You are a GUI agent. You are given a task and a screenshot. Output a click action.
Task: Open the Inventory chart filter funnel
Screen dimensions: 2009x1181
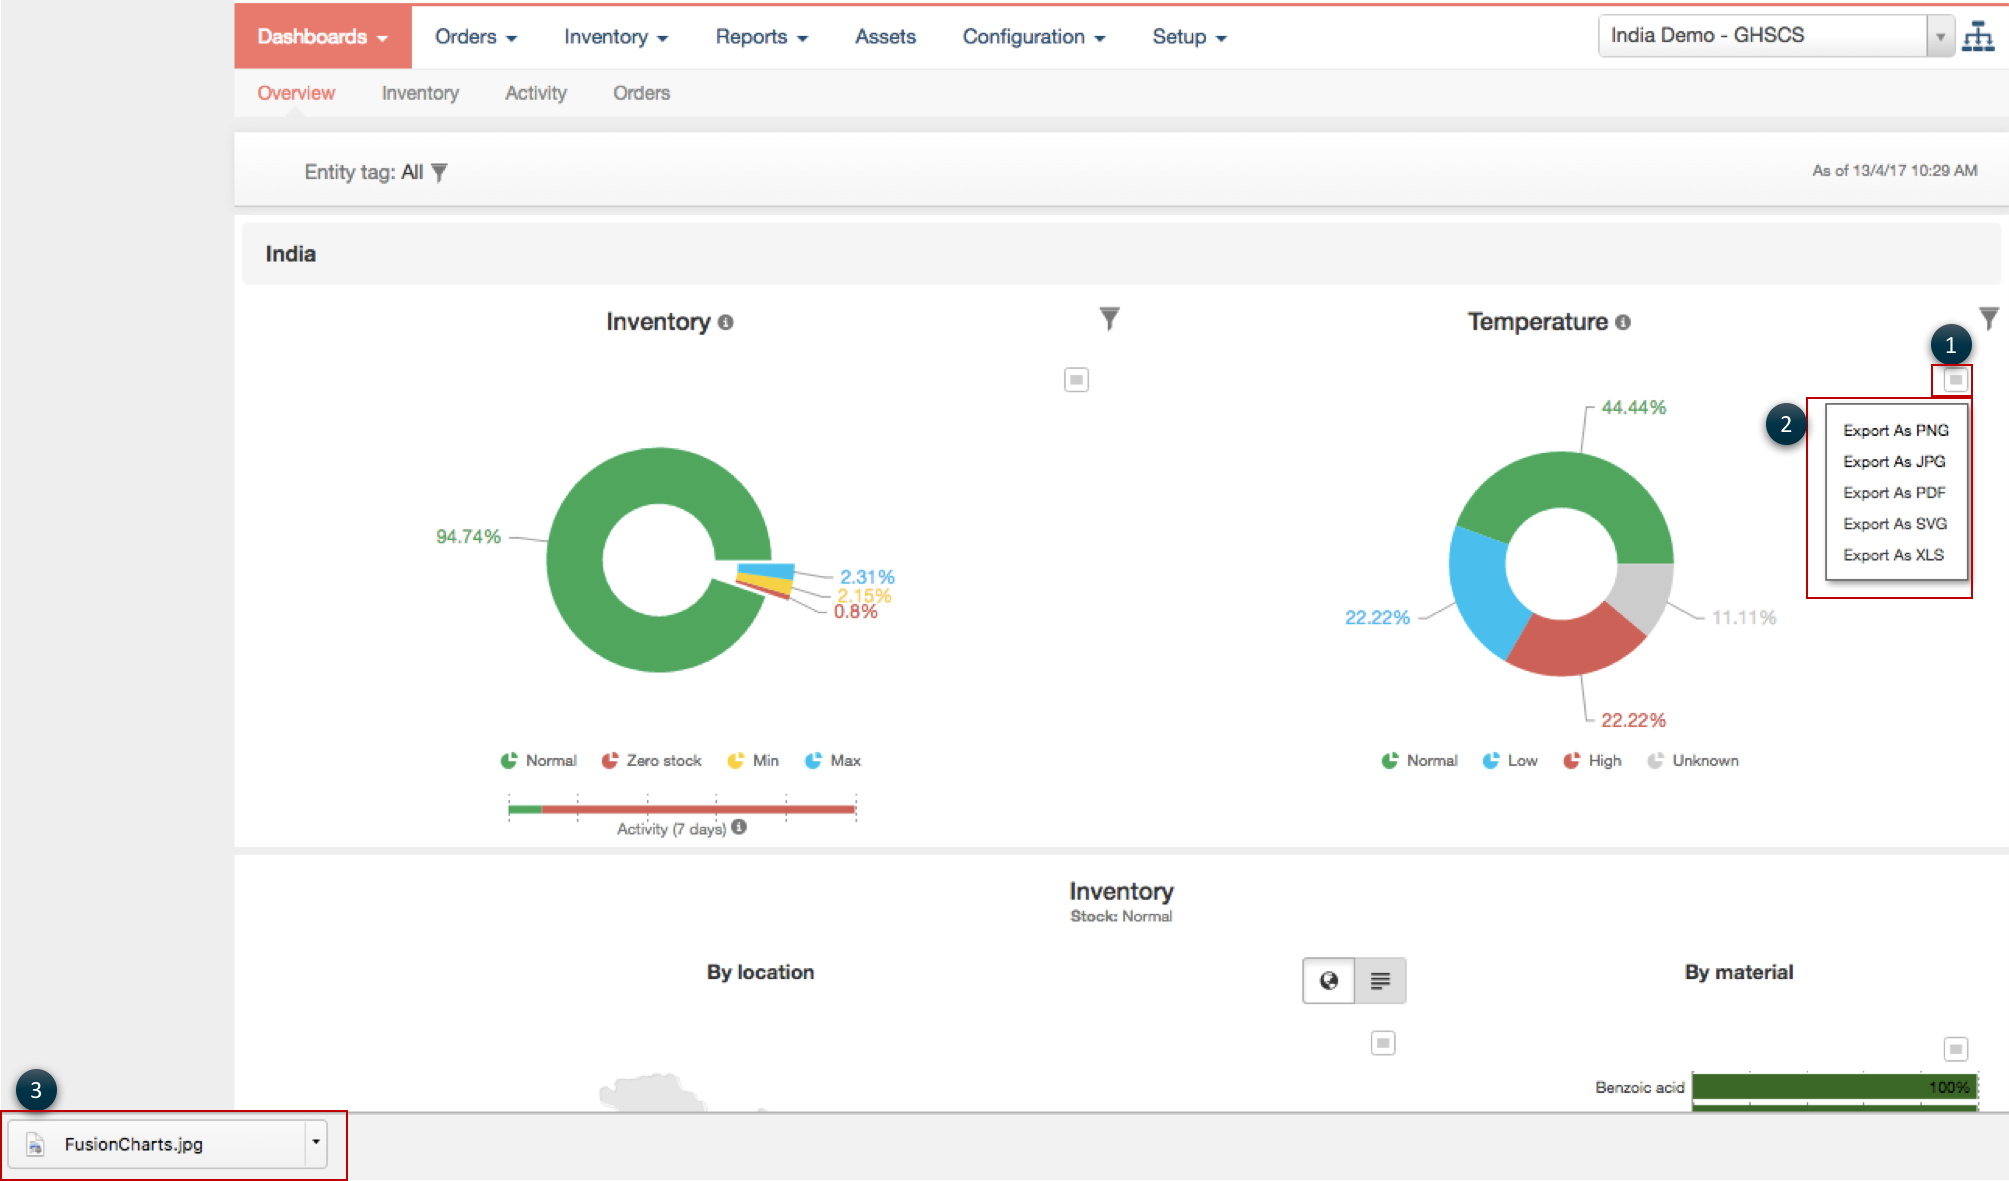point(1109,319)
